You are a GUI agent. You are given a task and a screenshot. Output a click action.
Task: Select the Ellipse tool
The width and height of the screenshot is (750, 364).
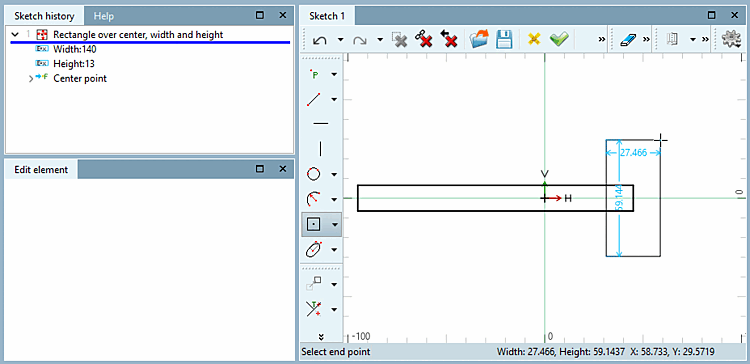(x=313, y=249)
